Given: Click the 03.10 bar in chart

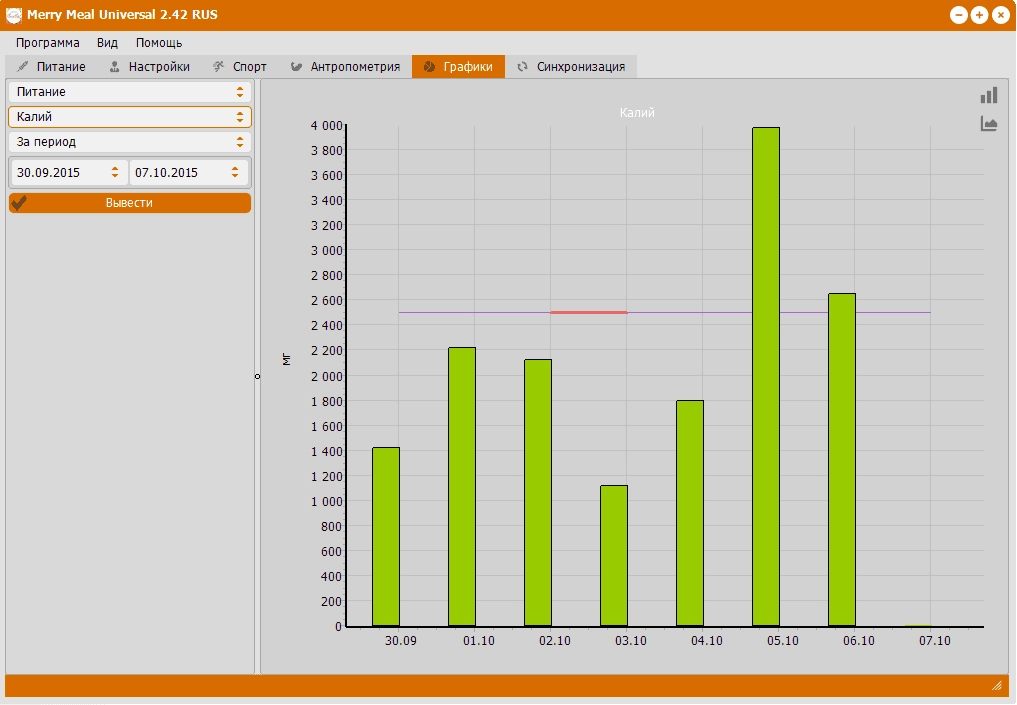Looking at the screenshot, I should pyautogui.click(x=614, y=556).
